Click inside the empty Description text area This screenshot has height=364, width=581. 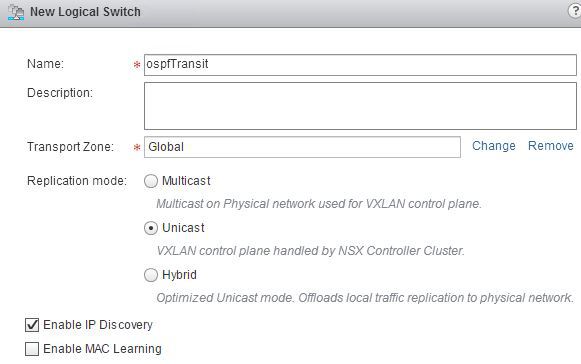tap(360, 106)
